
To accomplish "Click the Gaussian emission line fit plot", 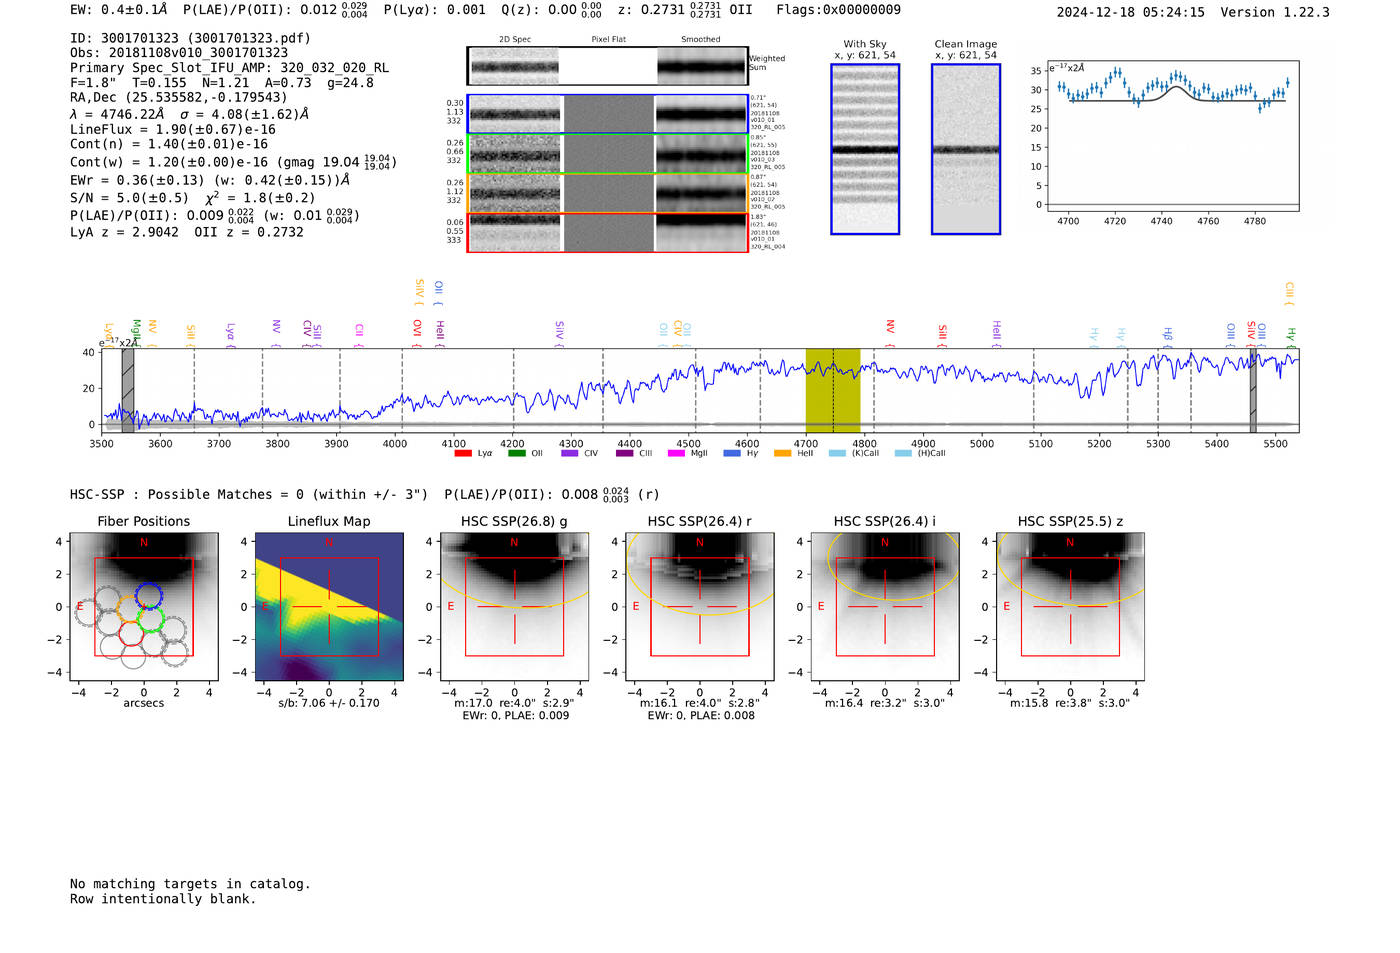I will click(1172, 136).
